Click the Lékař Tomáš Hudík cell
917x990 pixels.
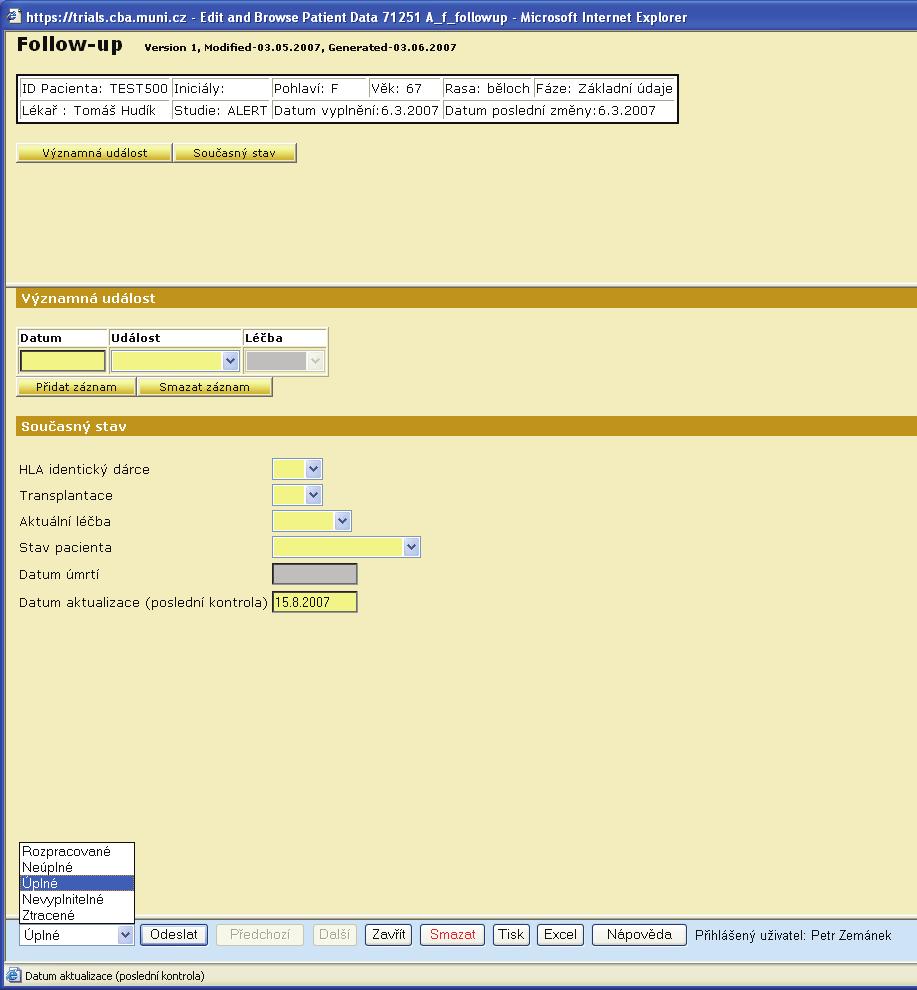(x=95, y=110)
